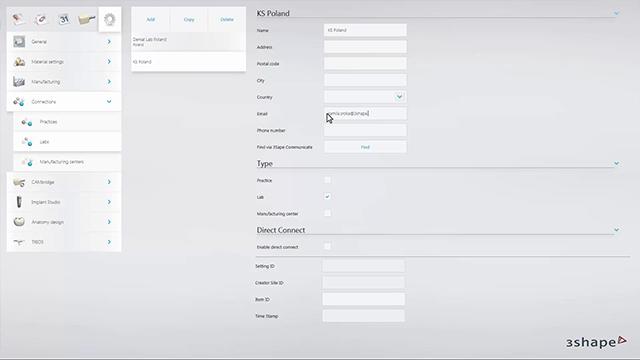Enable the Practice type checkbox
The width and height of the screenshot is (640, 360).
pyautogui.click(x=327, y=180)
